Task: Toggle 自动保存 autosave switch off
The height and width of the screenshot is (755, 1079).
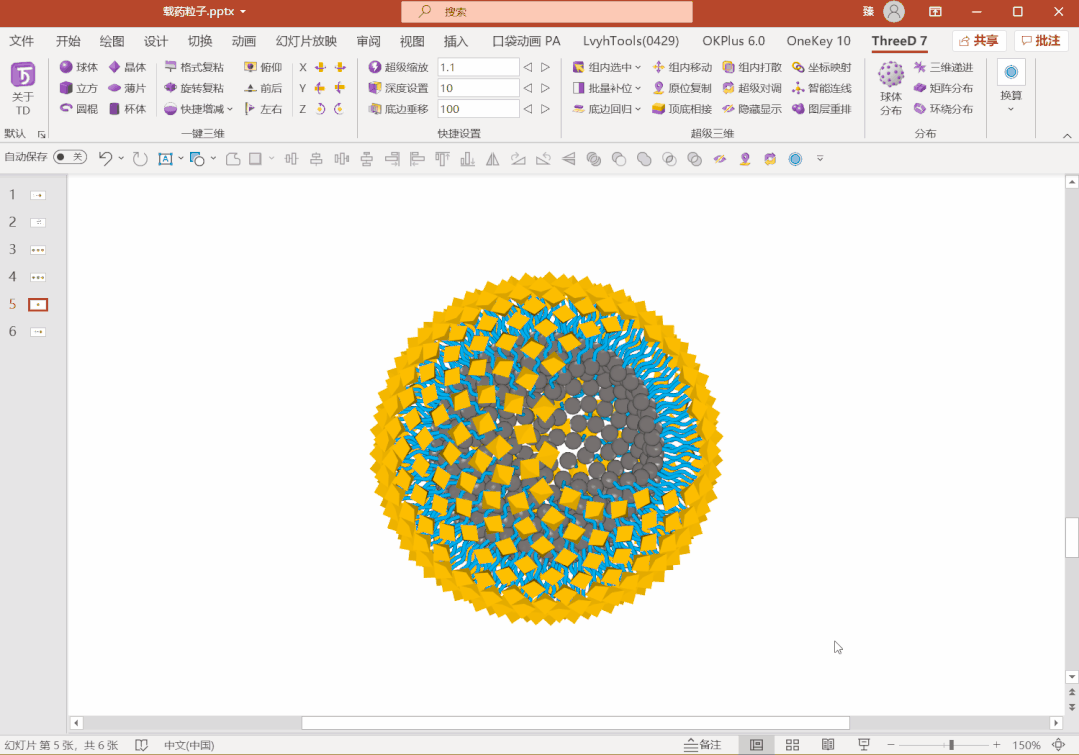Action: coord(68,158)
